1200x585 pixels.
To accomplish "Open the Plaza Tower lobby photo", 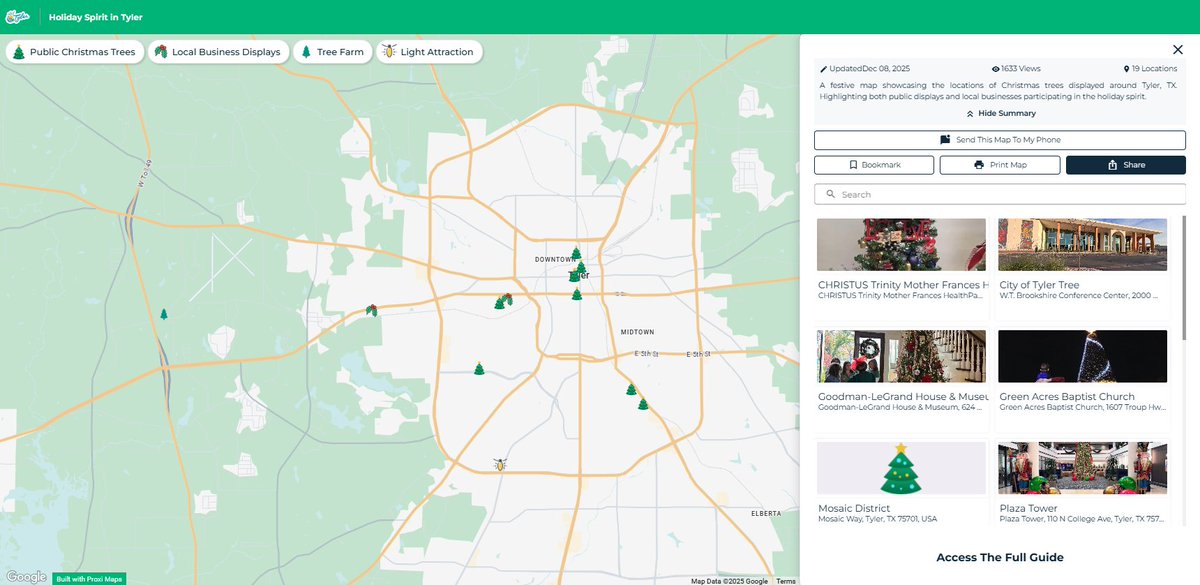I will click(1083, 469).
